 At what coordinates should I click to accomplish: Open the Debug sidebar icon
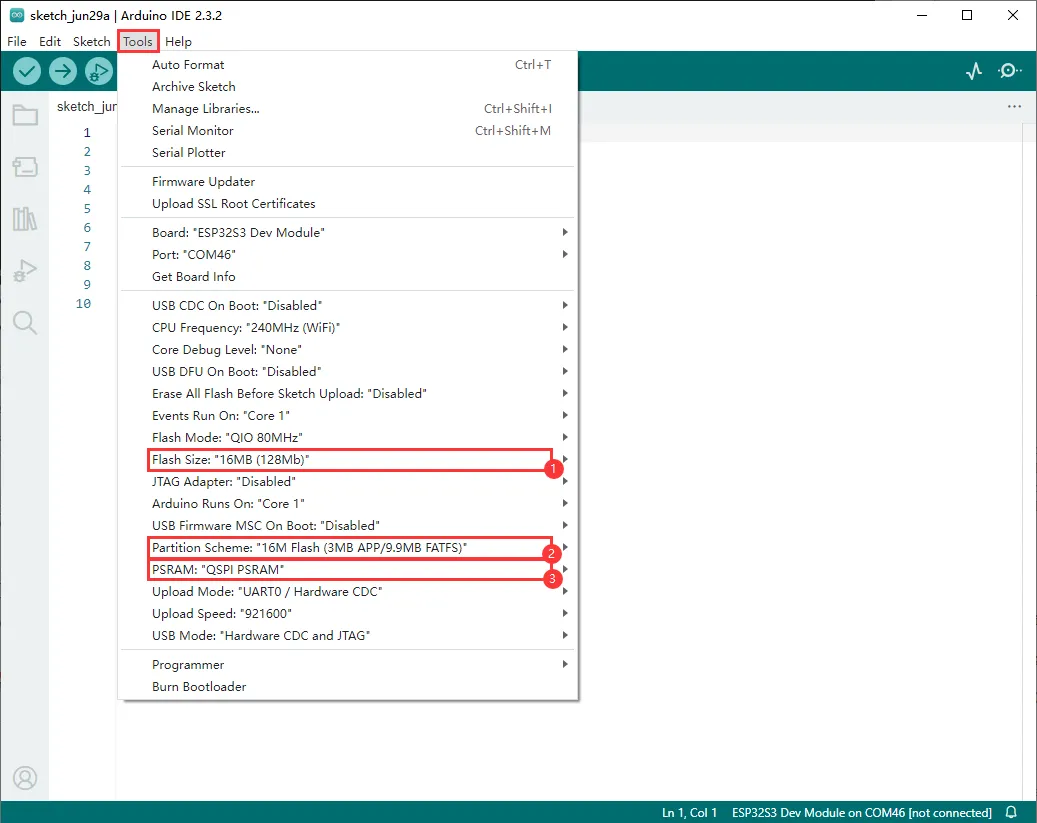[x=25, y=271]
